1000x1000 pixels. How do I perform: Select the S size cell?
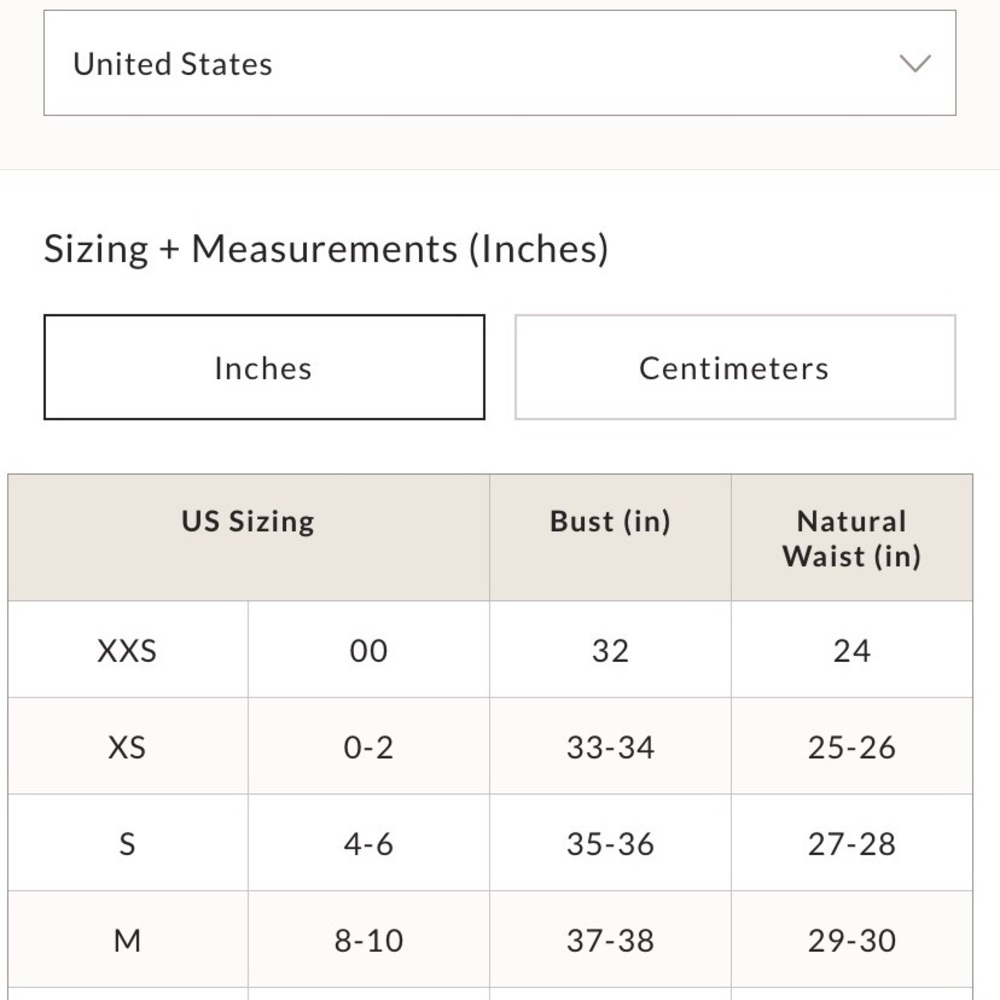128,843
